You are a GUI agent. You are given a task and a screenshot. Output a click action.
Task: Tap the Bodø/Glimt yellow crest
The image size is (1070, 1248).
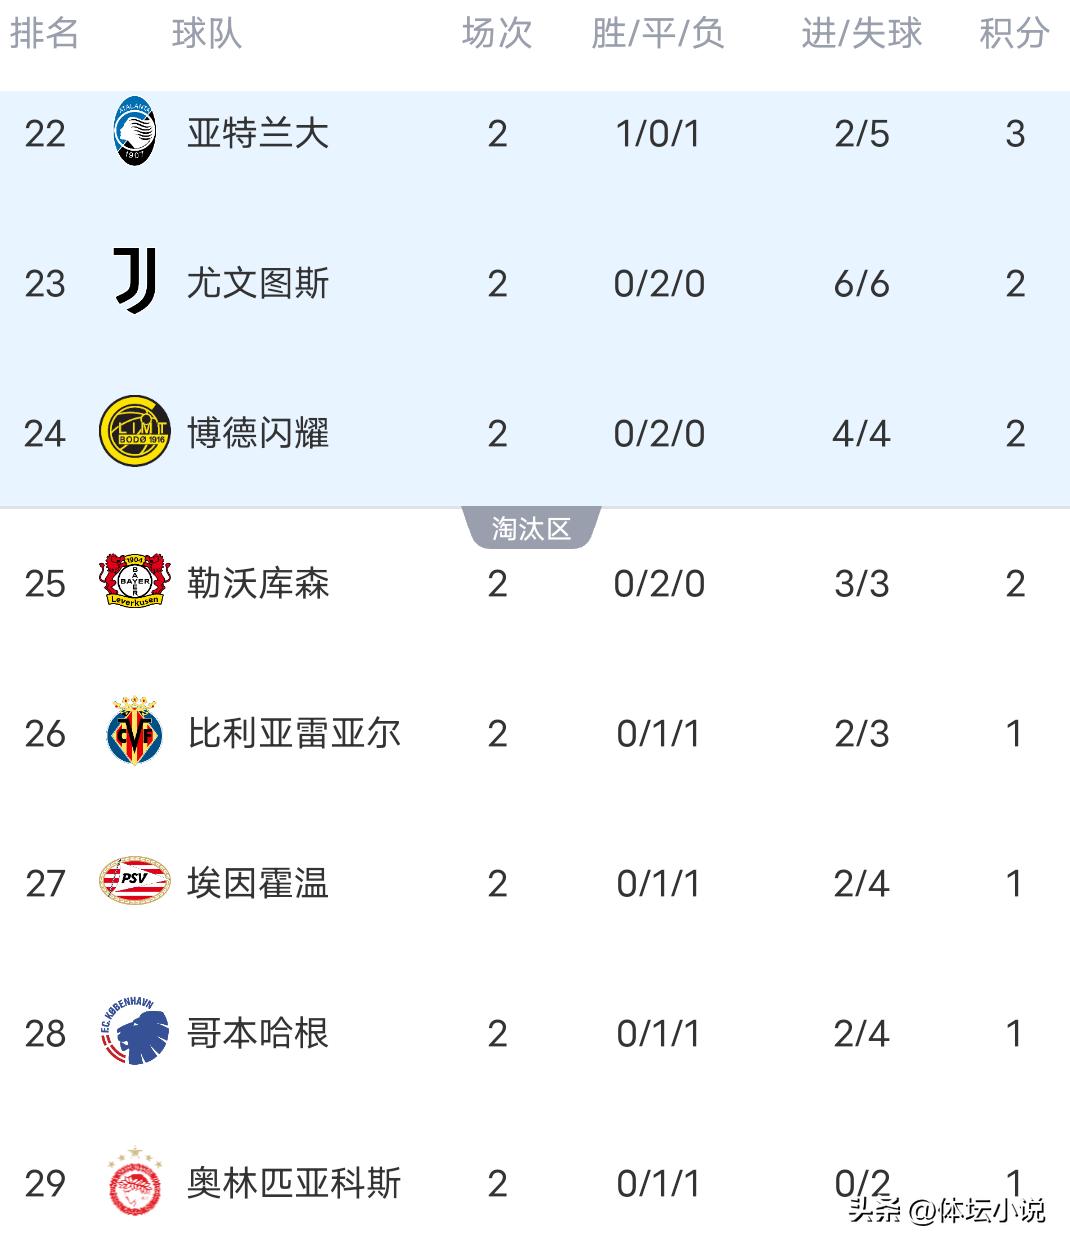coord(134,432)
